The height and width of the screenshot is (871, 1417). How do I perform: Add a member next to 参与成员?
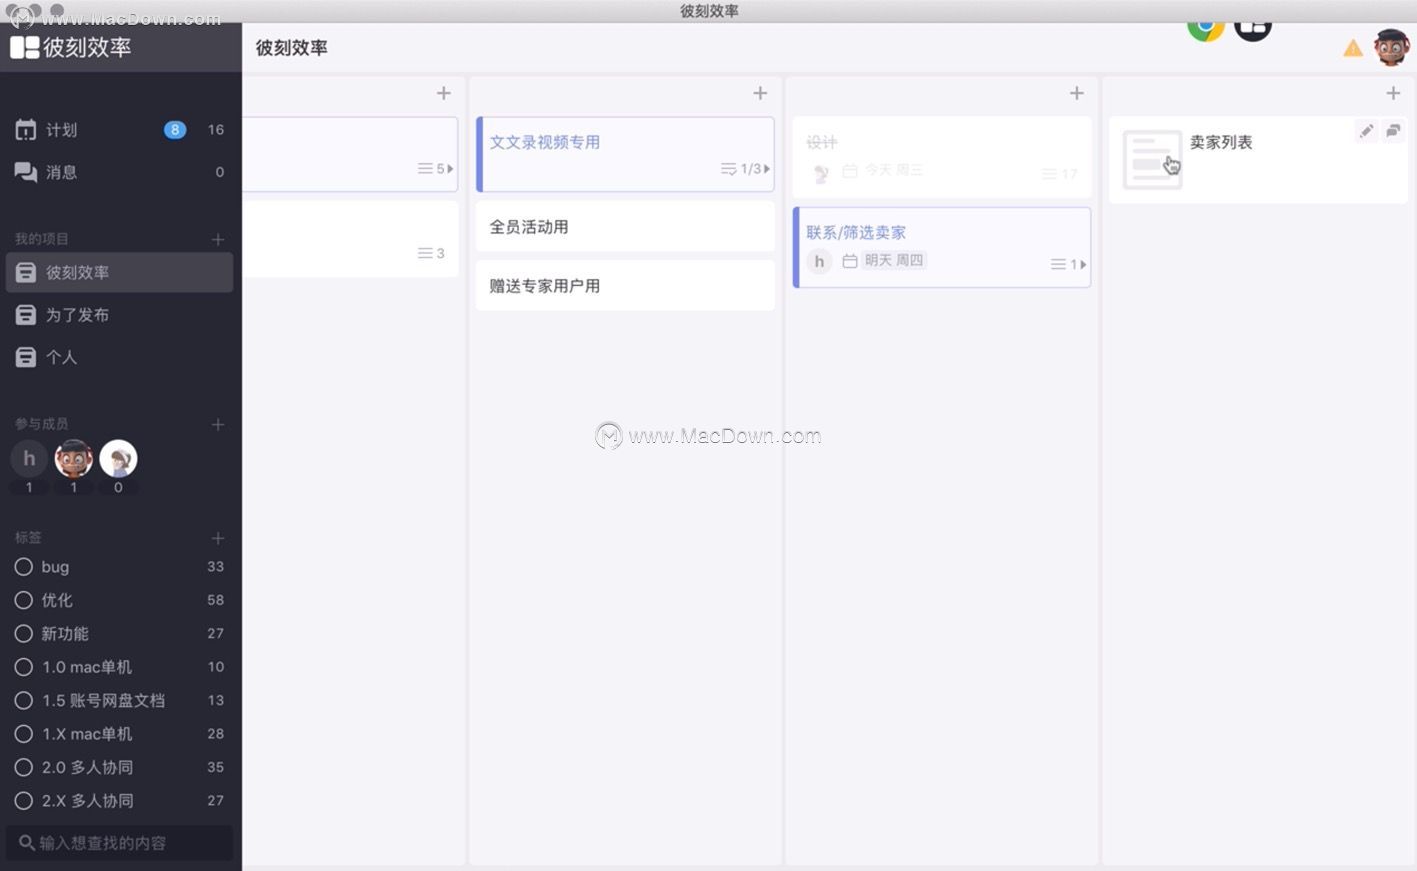point(218,424)
